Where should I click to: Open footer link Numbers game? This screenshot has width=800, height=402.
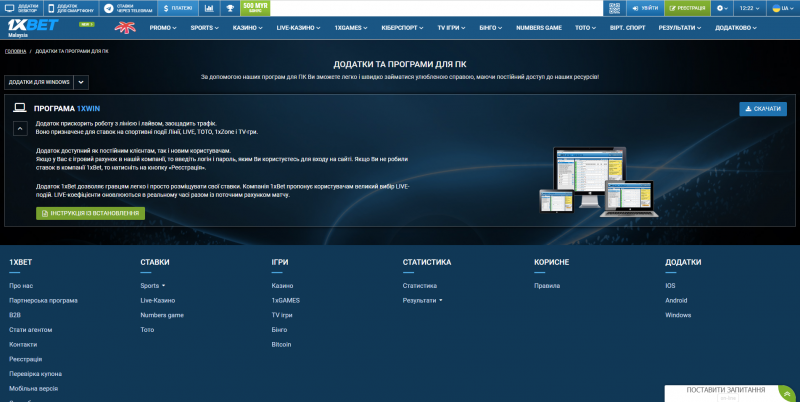point(162,315)
